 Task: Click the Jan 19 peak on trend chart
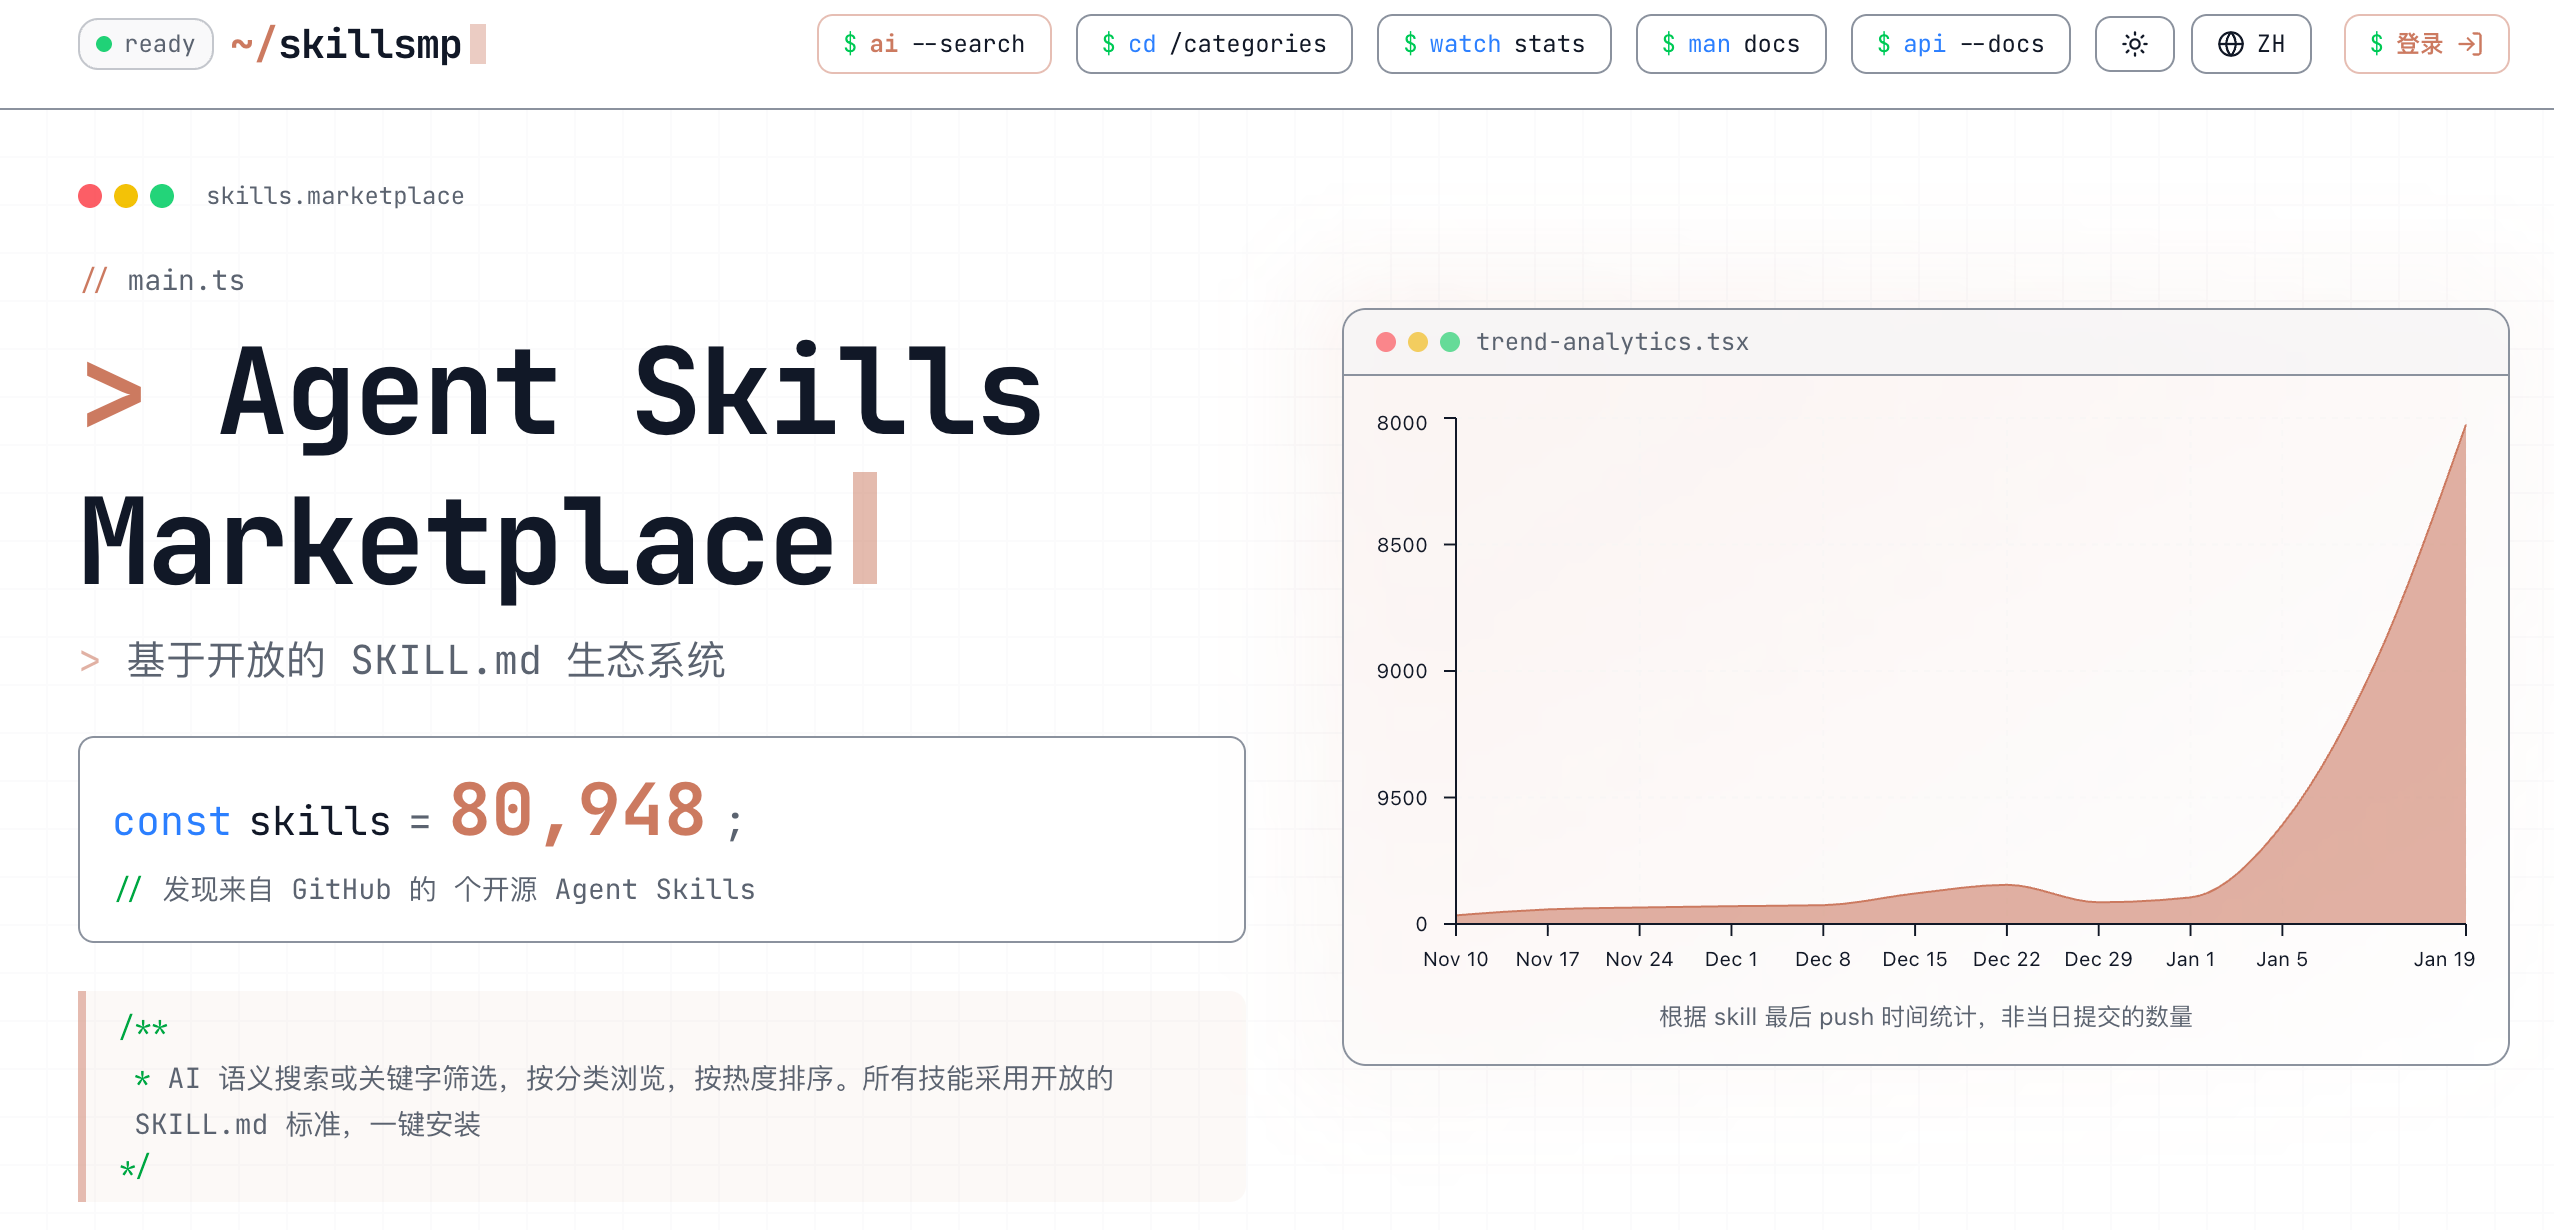2464,428
